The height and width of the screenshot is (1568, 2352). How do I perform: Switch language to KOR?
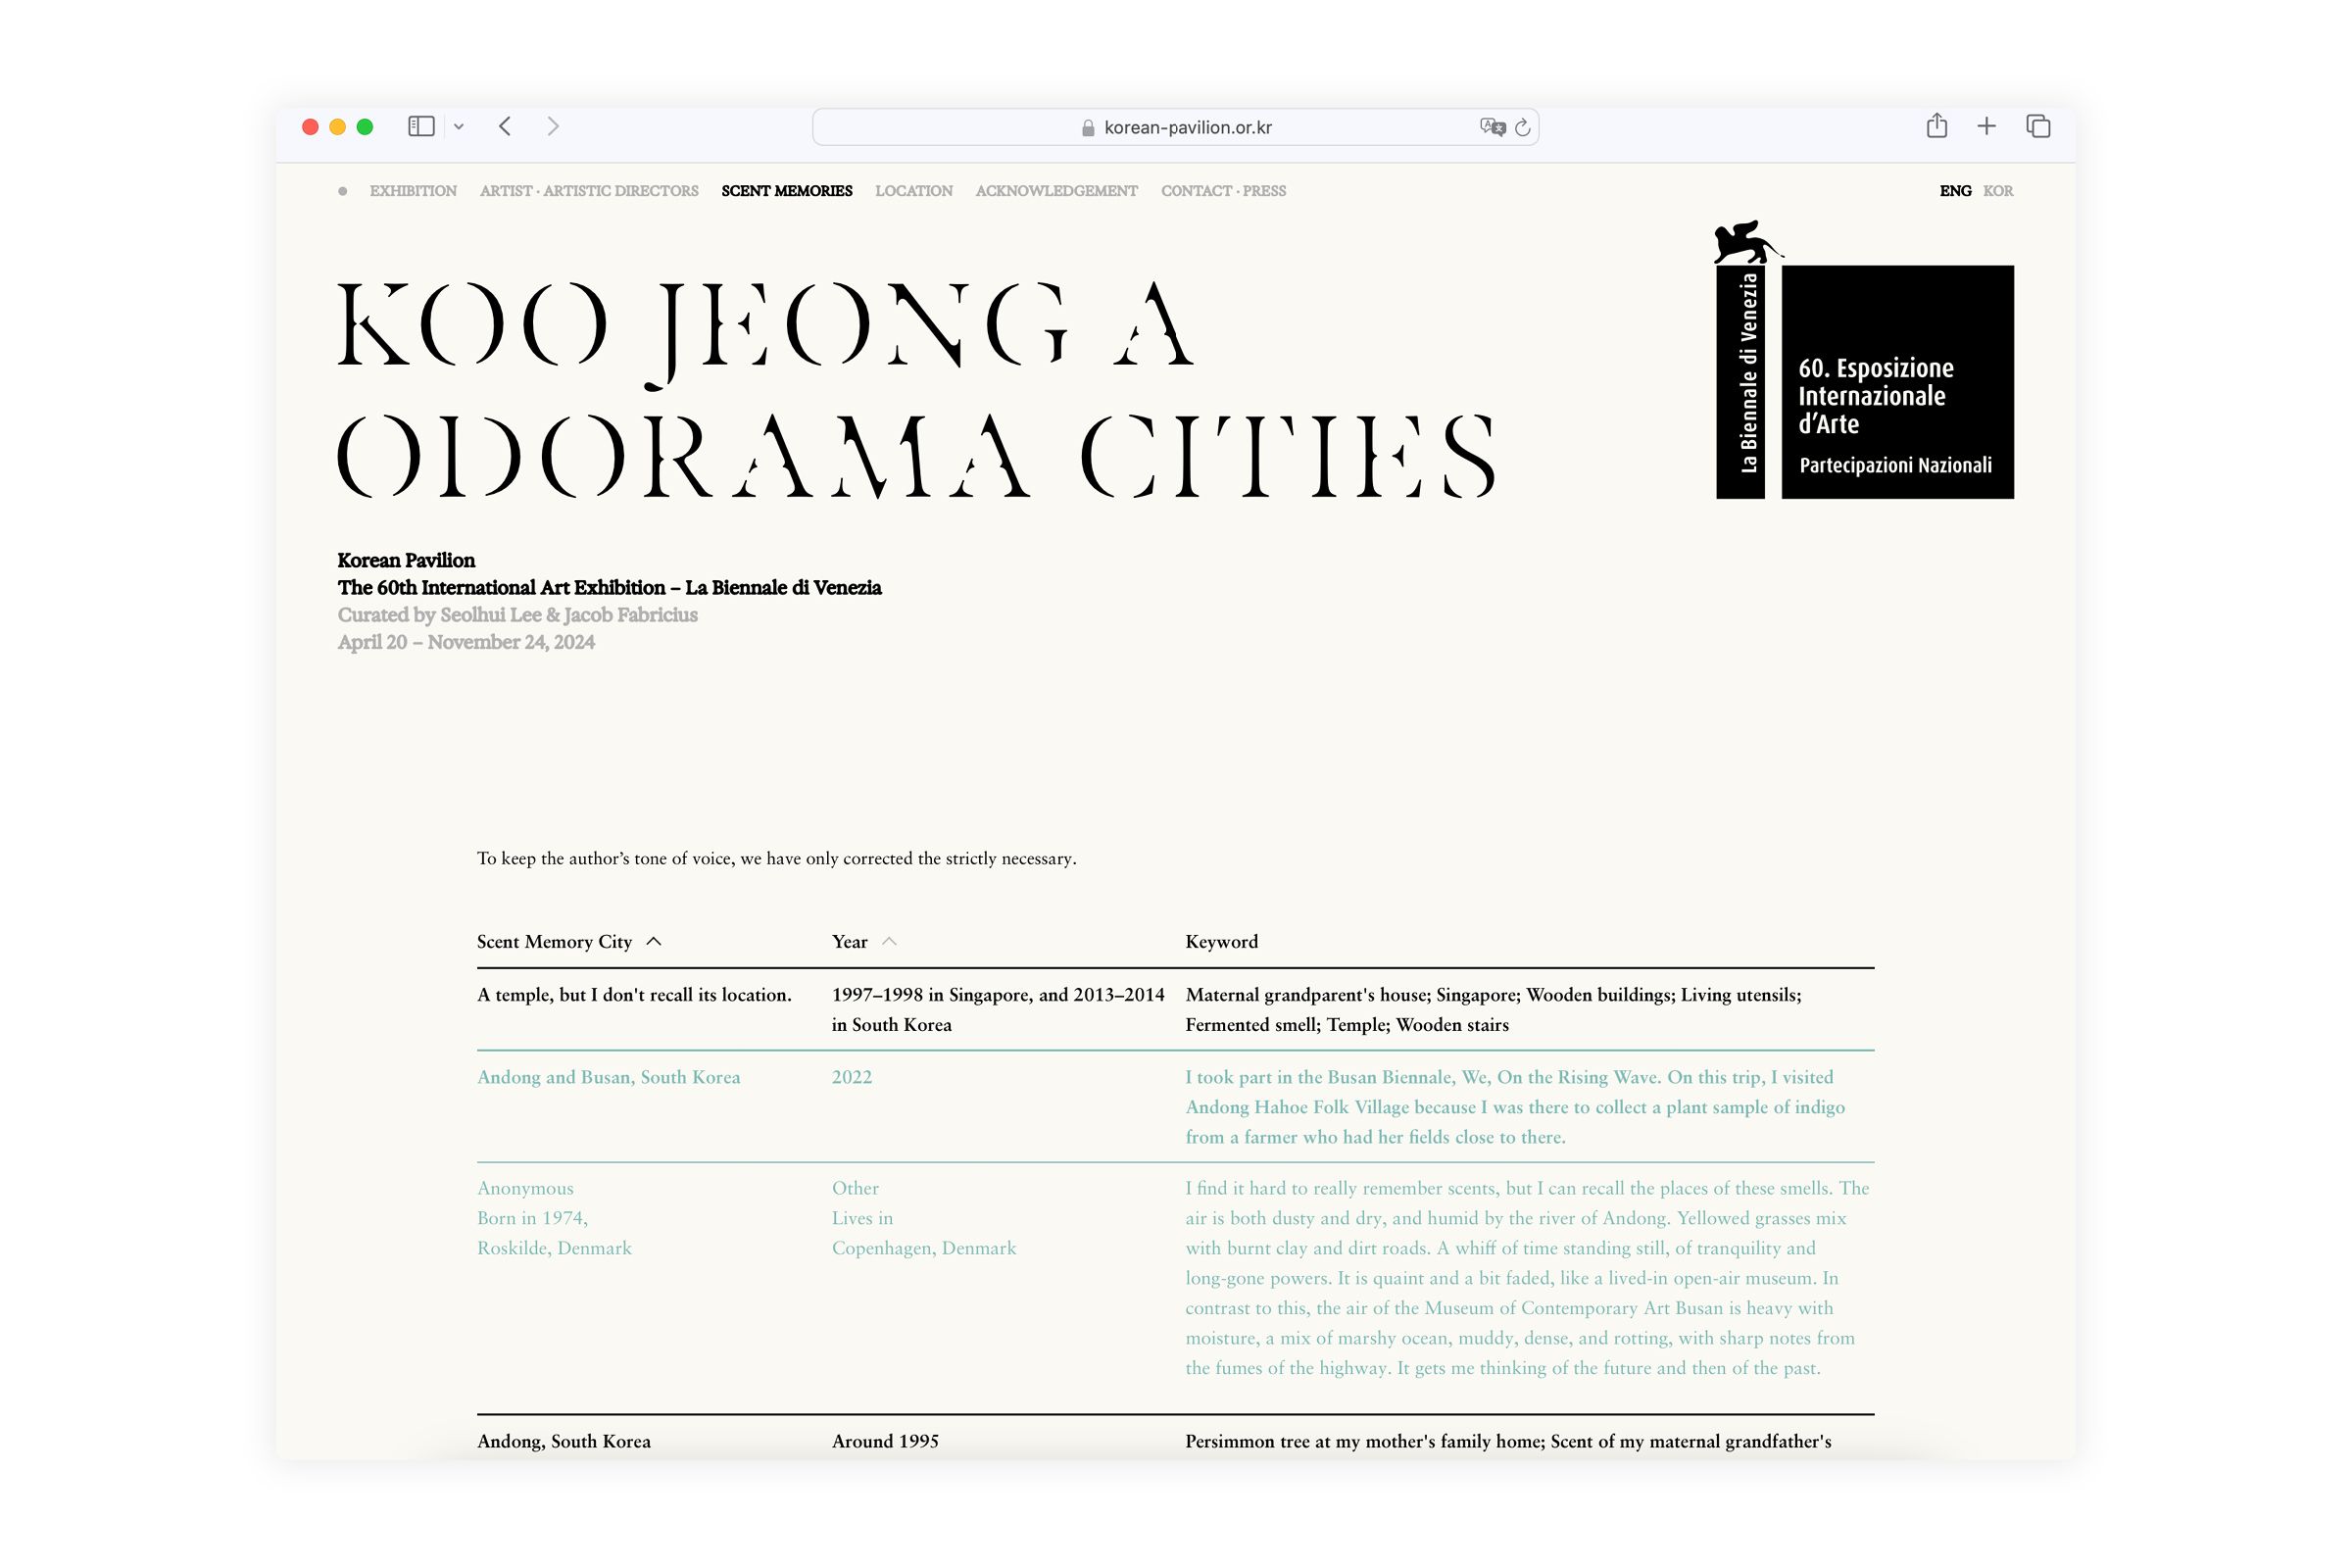pos(1998,191)
